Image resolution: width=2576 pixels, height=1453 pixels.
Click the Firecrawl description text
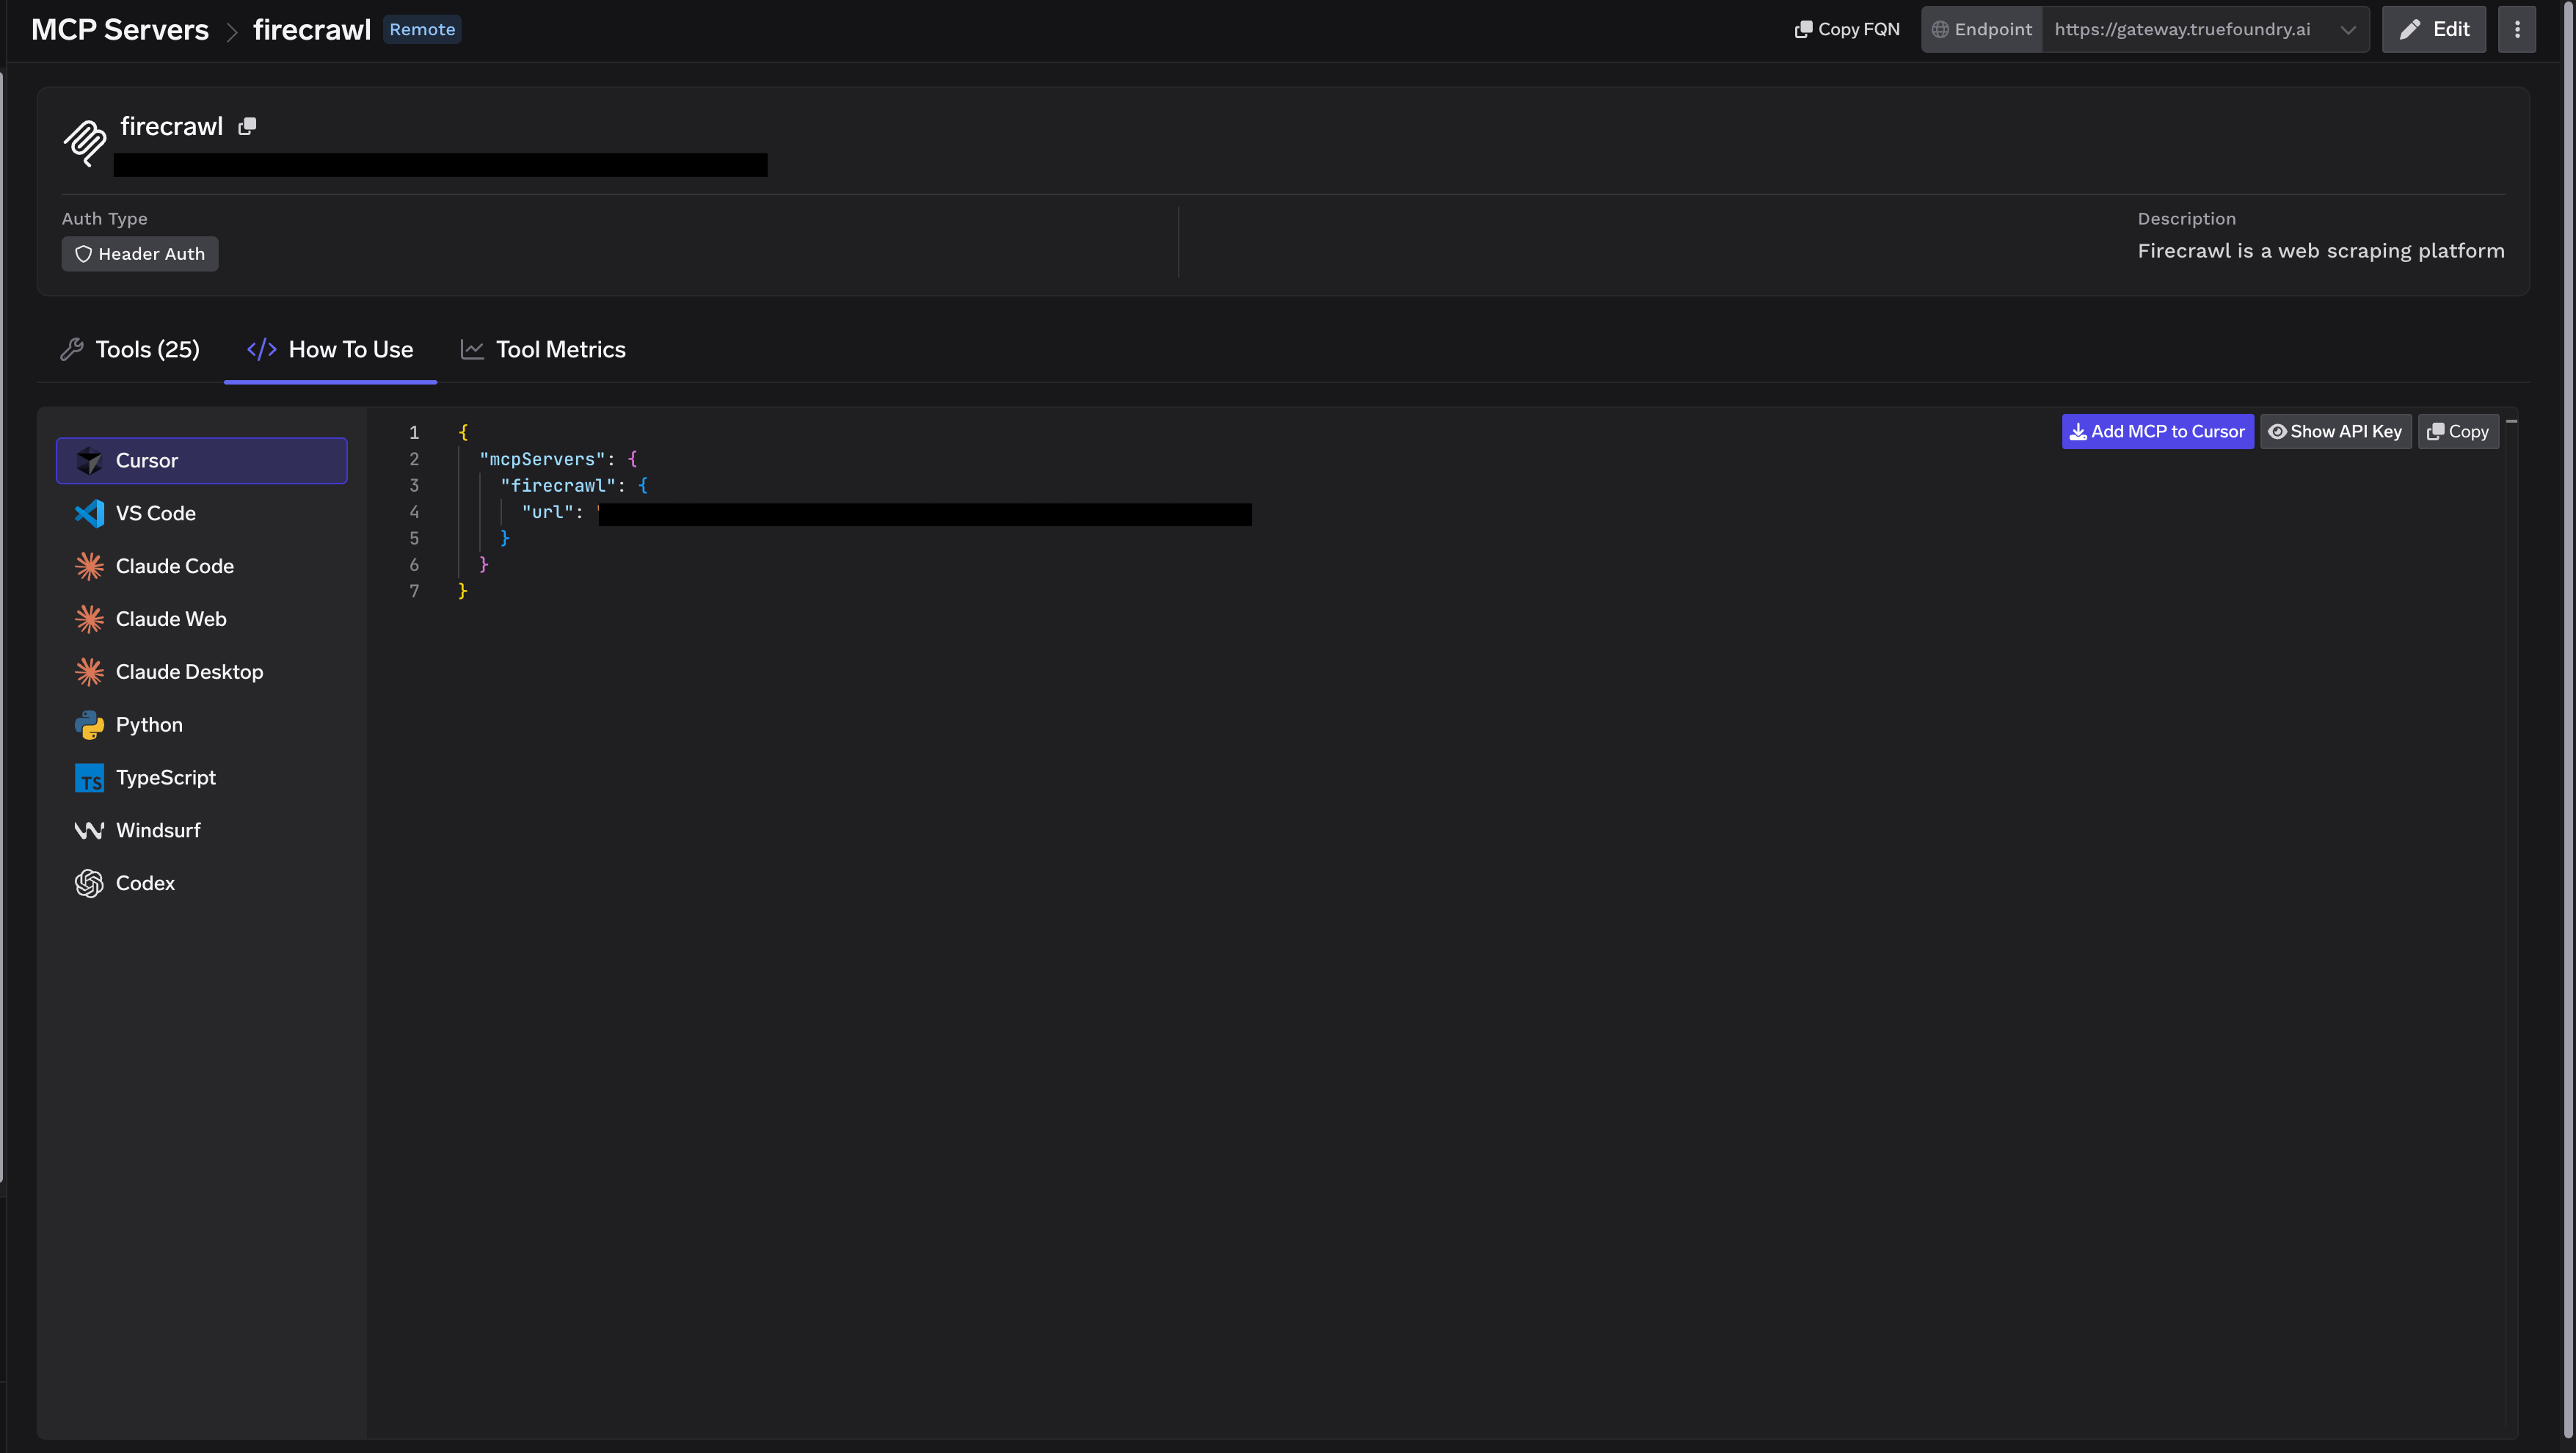tap(2321, 251)
